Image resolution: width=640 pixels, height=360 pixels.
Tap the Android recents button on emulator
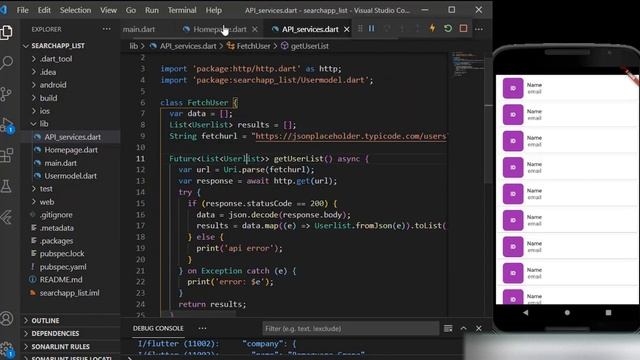coord(609,313)
